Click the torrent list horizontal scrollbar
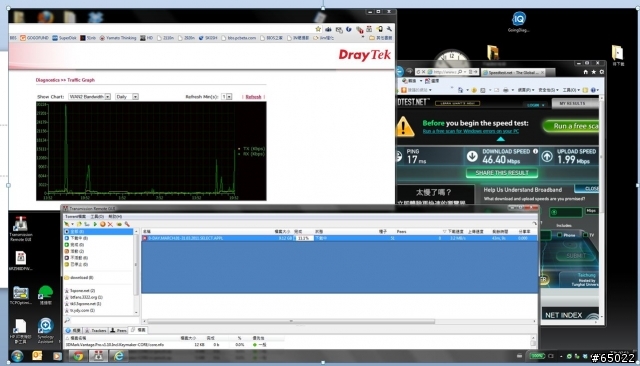This screenshot has width=640, height=366. [x=291, y=321]
